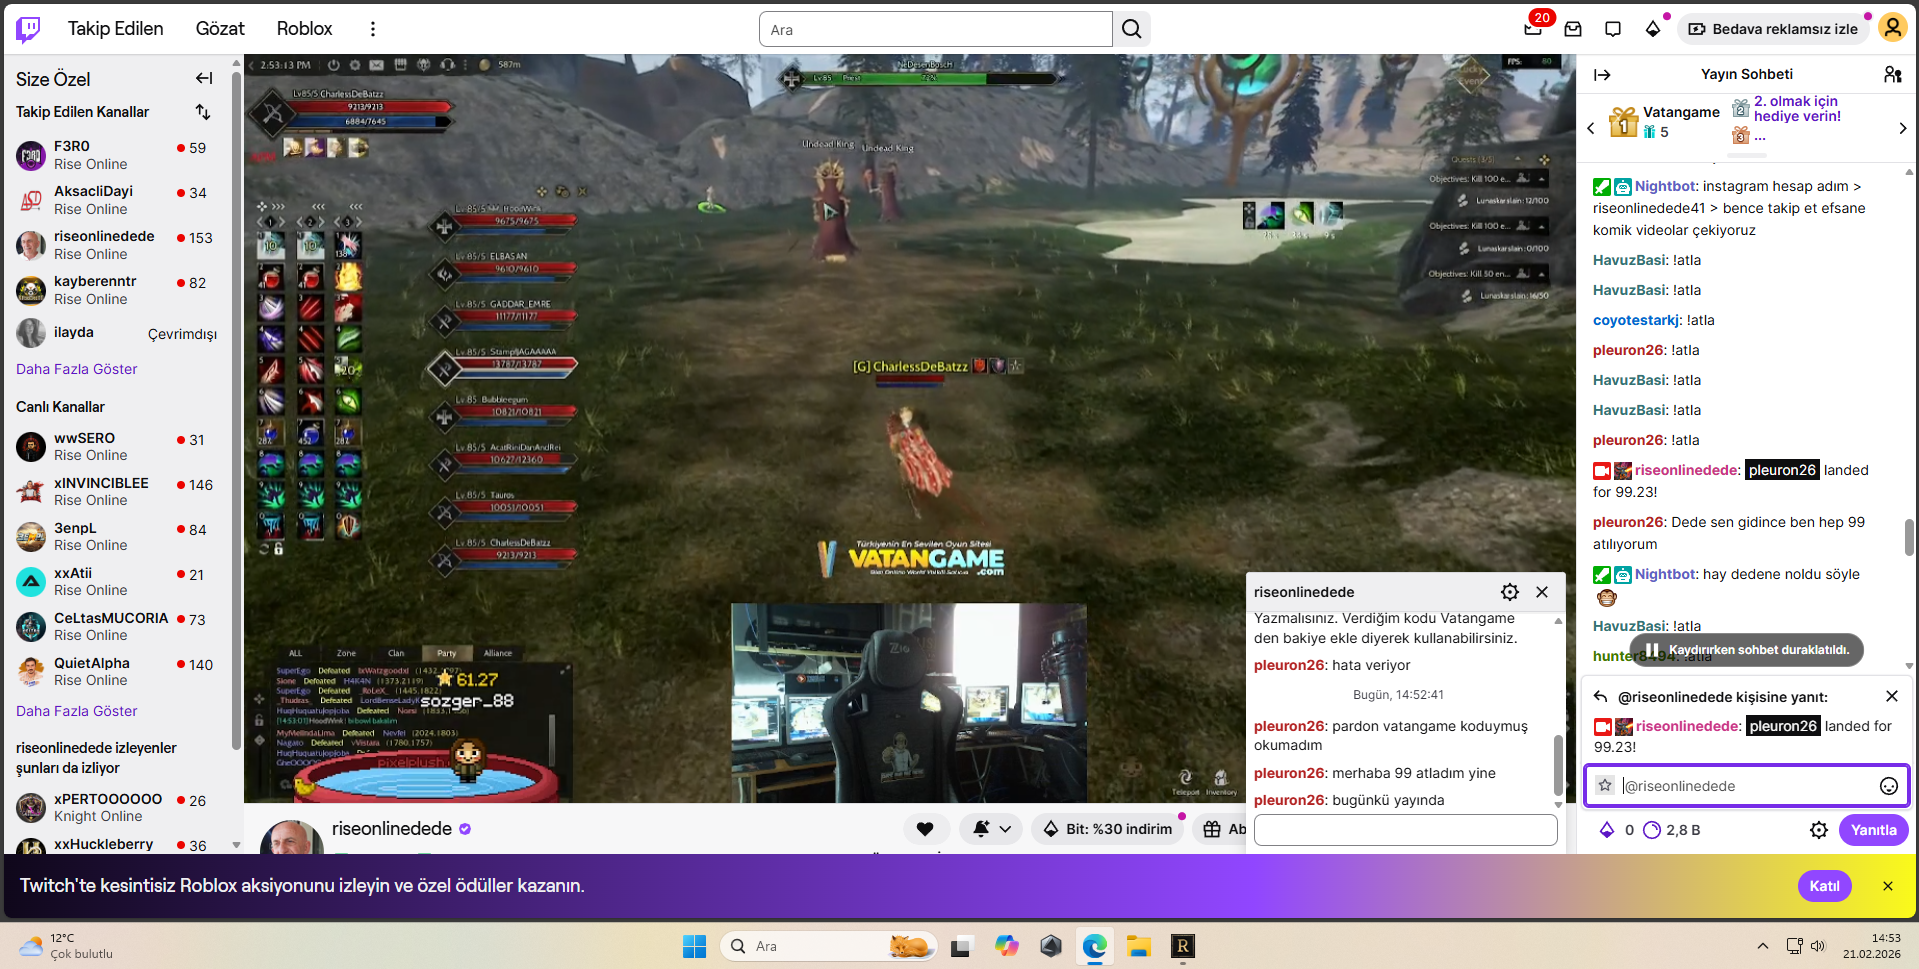Collapse the Size Özel sidebar
This screenshot has height=969, width=1919.
204,78
